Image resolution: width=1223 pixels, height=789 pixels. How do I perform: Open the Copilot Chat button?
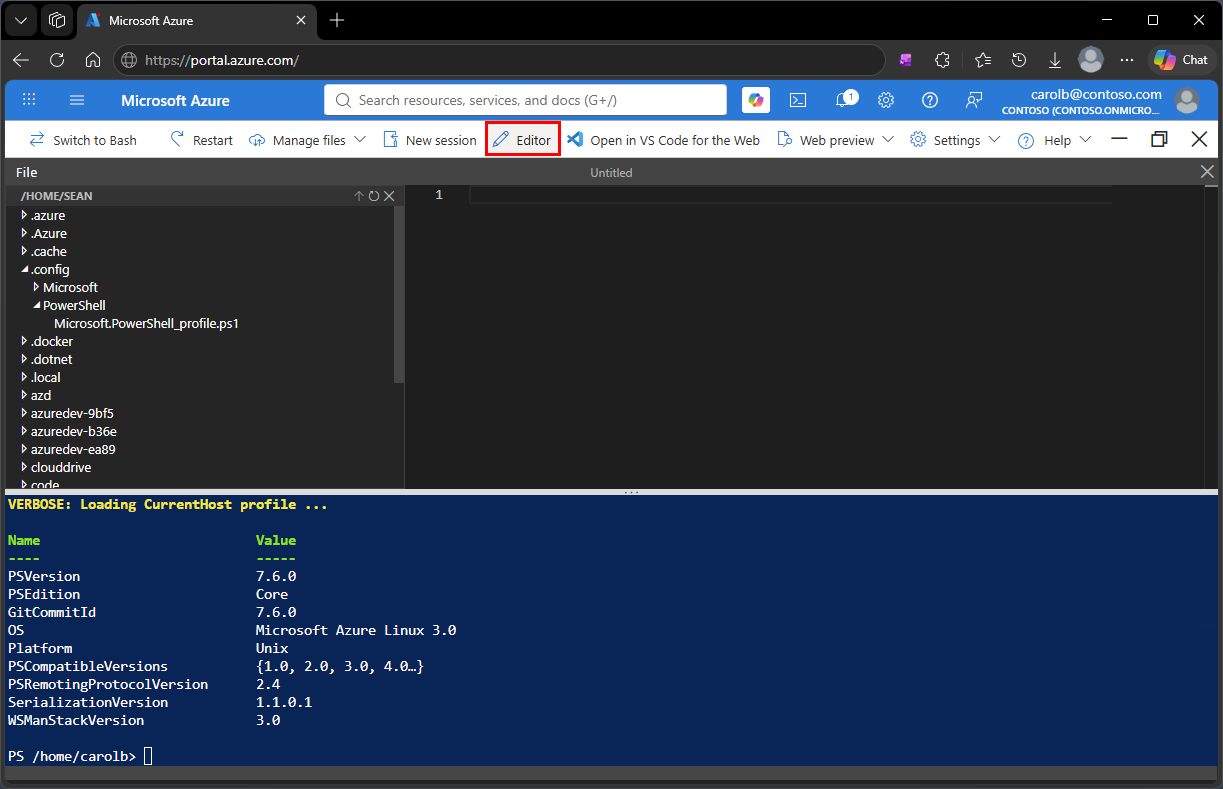[x=1181, y=60]
